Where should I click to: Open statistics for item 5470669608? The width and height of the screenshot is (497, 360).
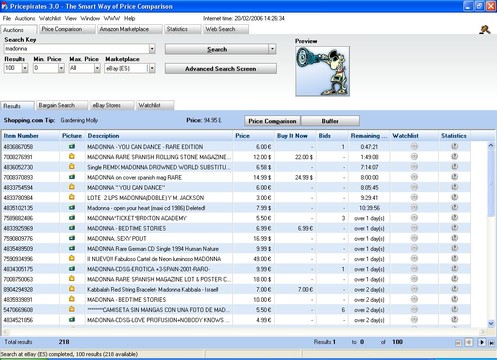coord(454,309)
